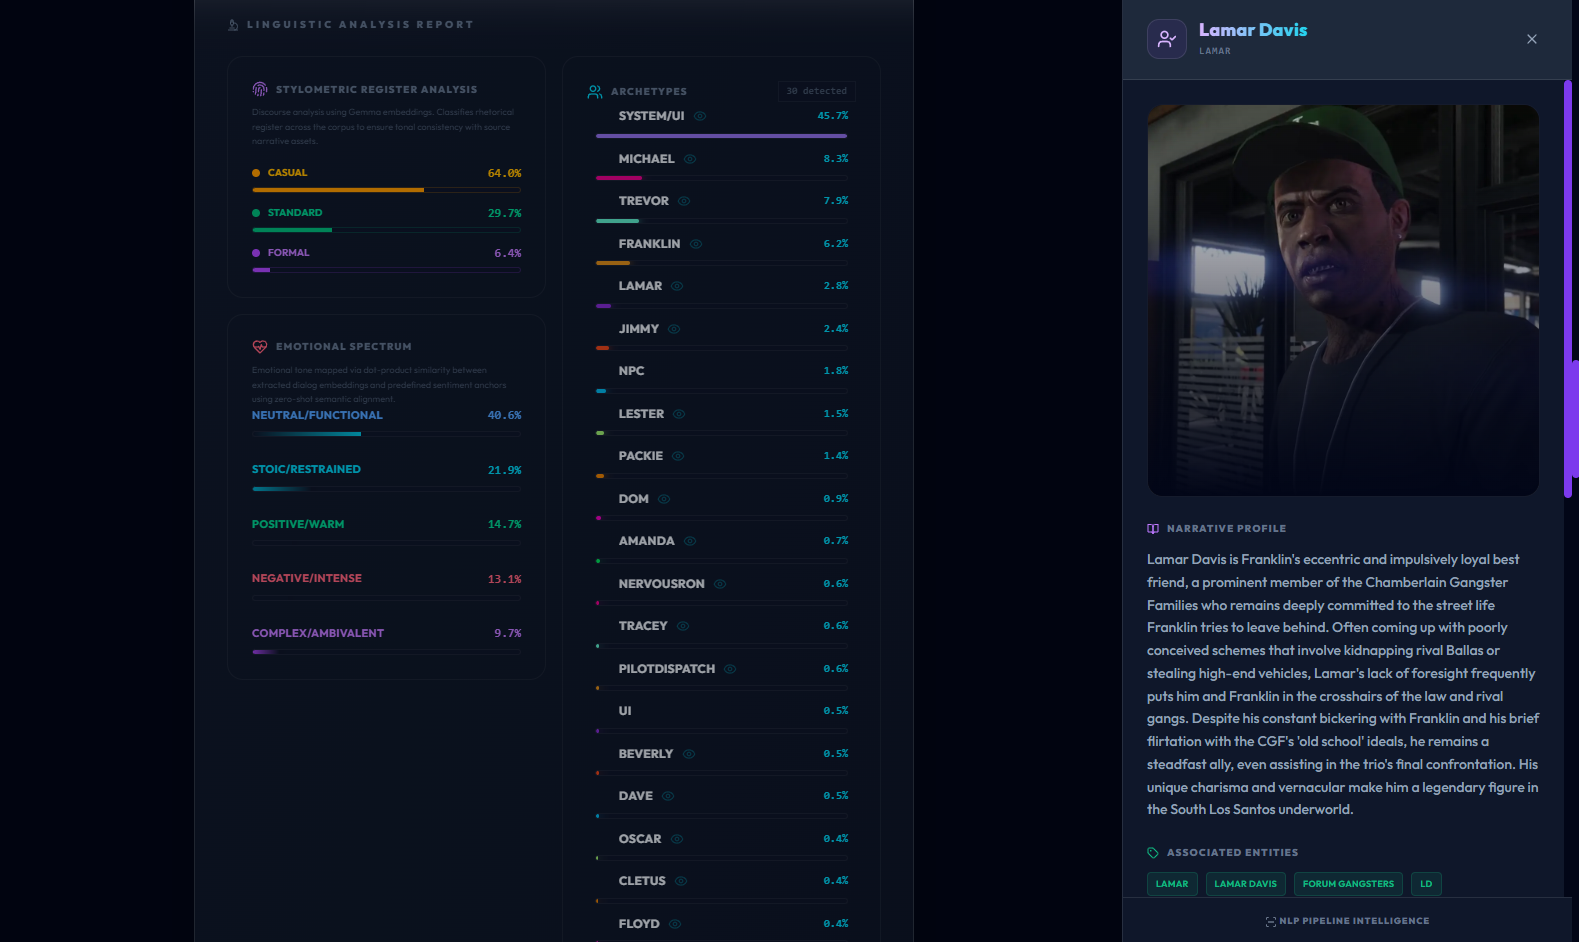Viewport: 1579px width, 942px height.
Task: Toggle the eye icon beside LAMAR archetype
Action: (677, 286)
